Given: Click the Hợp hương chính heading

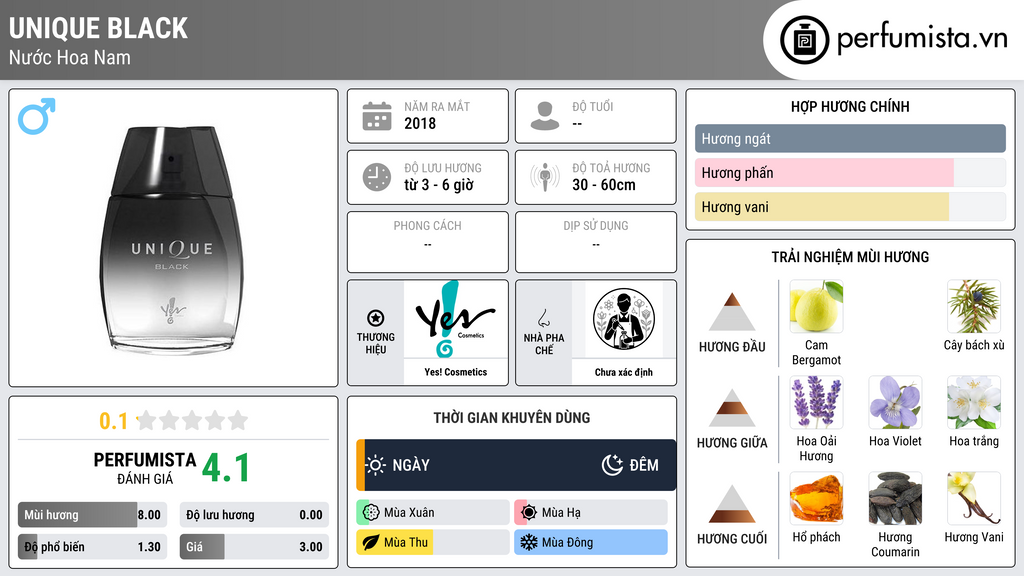Looking at the screenshot, I should tap(850, 106).
